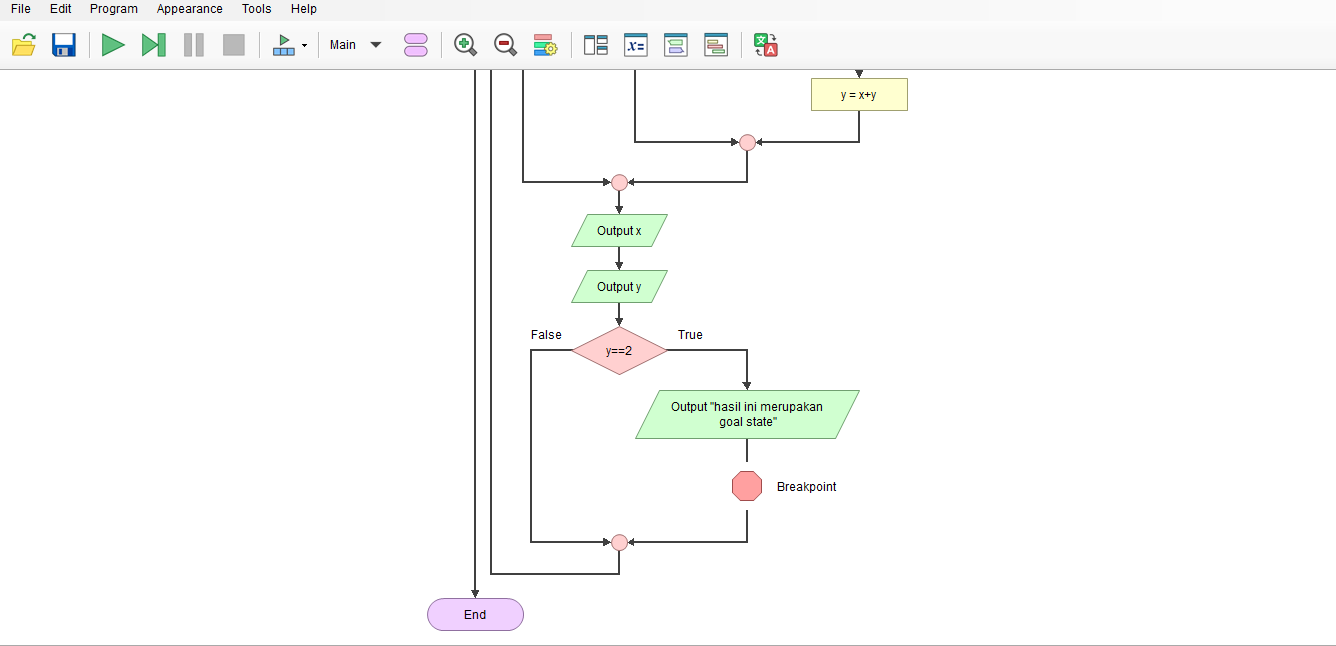The image size is (1336, 646).
Task: Open the chart style settings icon
Action: point(545,45)
